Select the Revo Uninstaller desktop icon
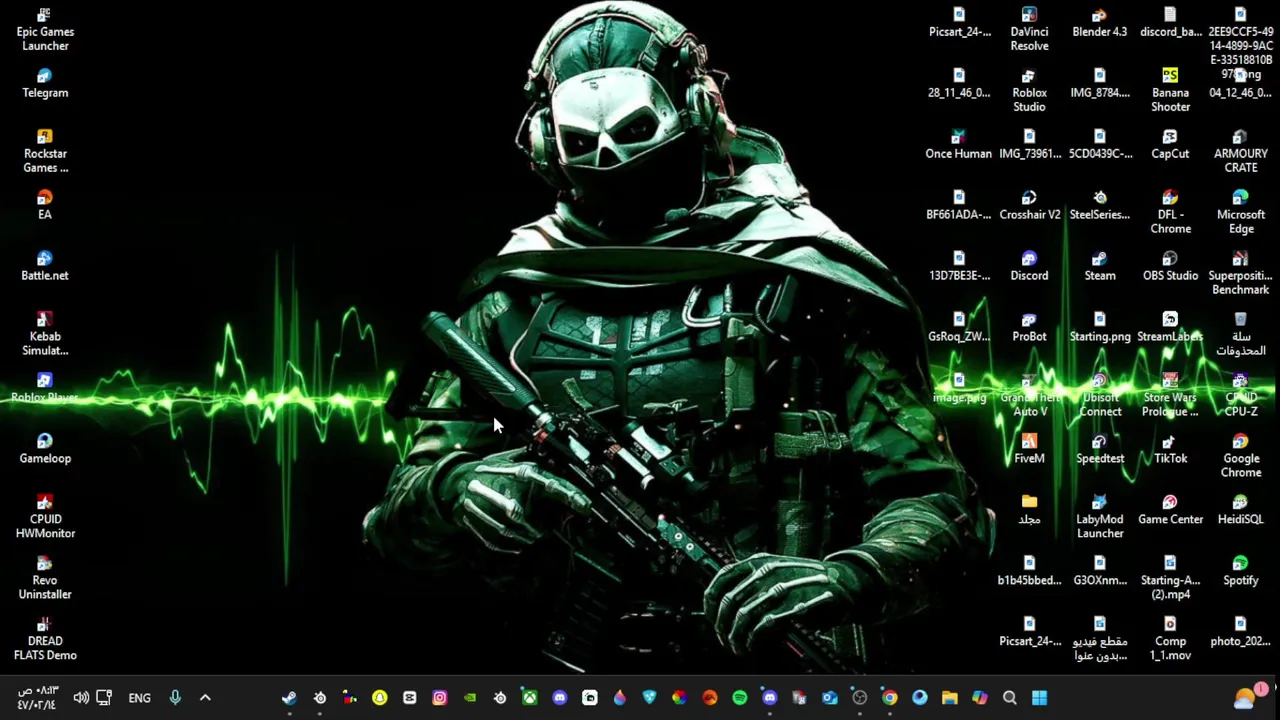Viewport: 1280px width, 720px height. tap(45, 578)
